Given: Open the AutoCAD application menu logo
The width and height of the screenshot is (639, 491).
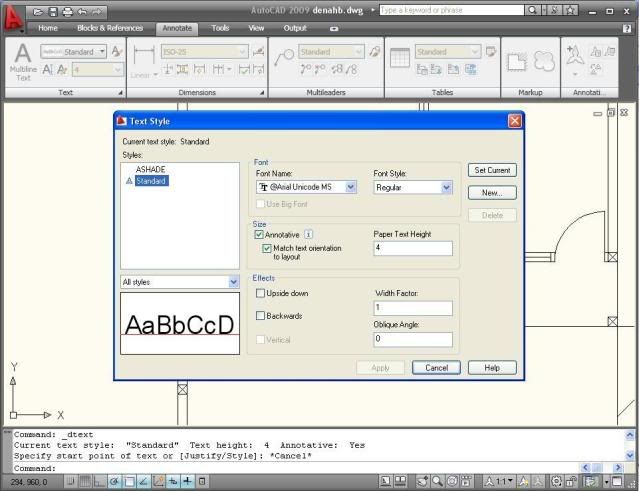Looking at the screenshot, I should coord(13,18).
